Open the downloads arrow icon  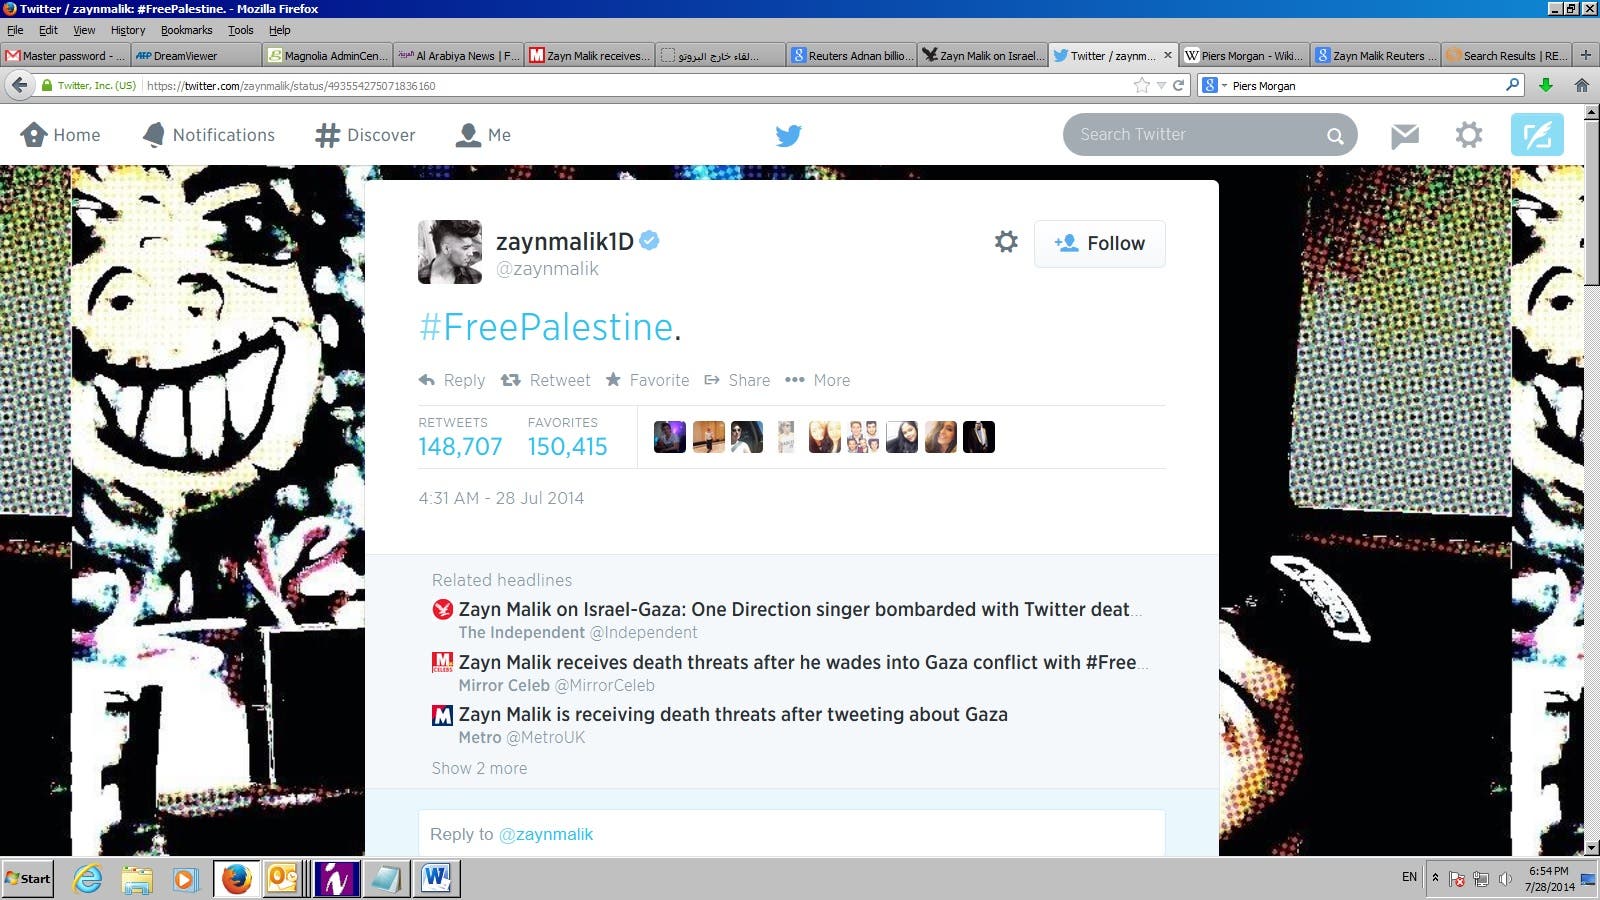point(1546,86)
